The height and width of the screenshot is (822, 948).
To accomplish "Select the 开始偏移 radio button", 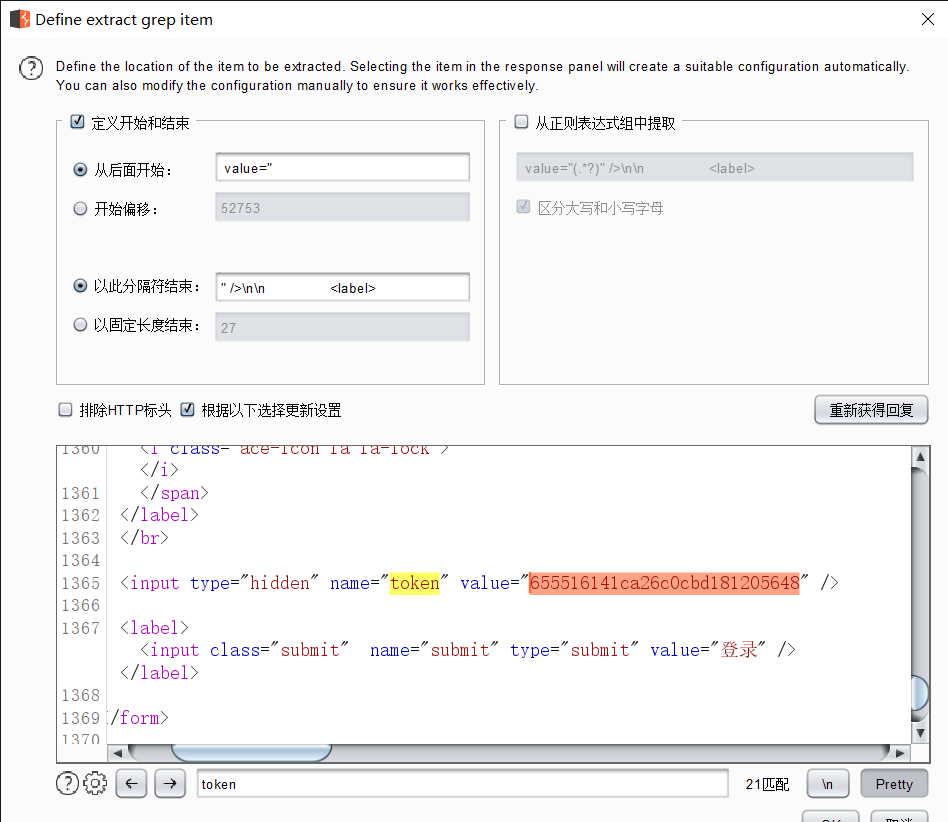I will click(x=80, y=209).
